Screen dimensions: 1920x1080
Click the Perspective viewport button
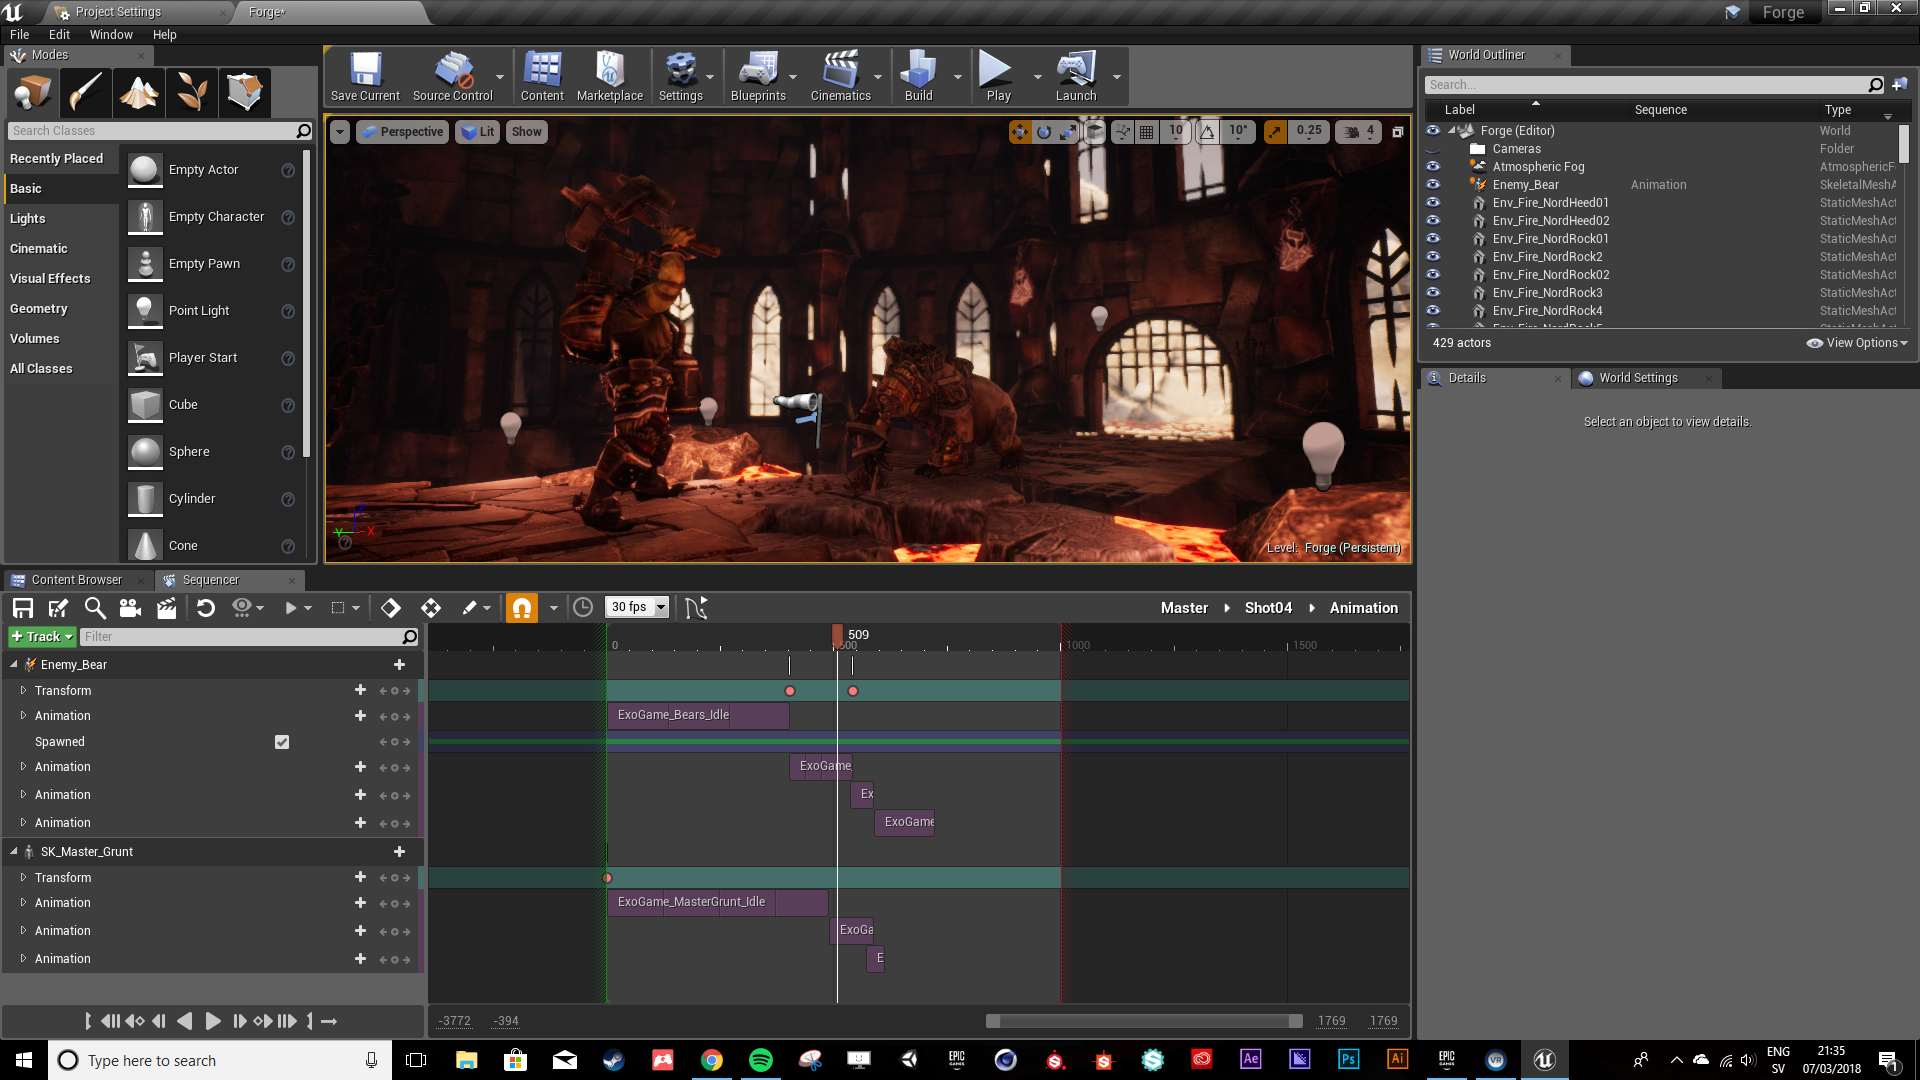402,132
